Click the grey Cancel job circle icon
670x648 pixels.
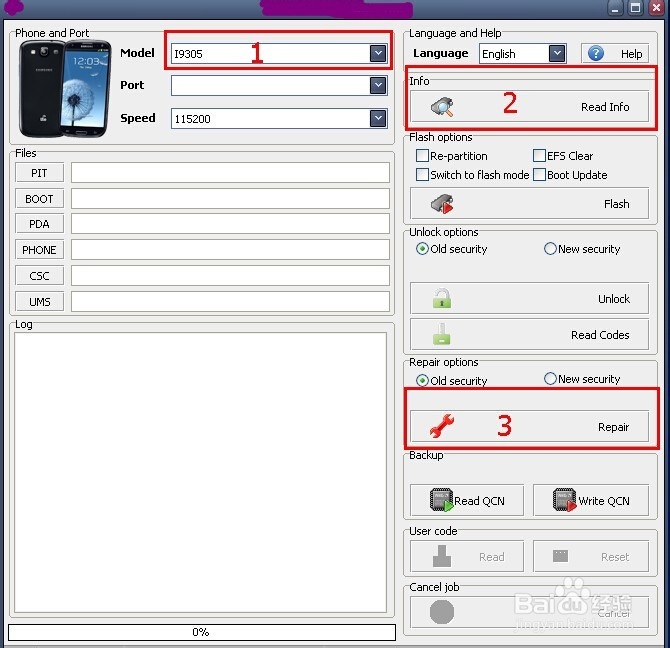point(442,612)
